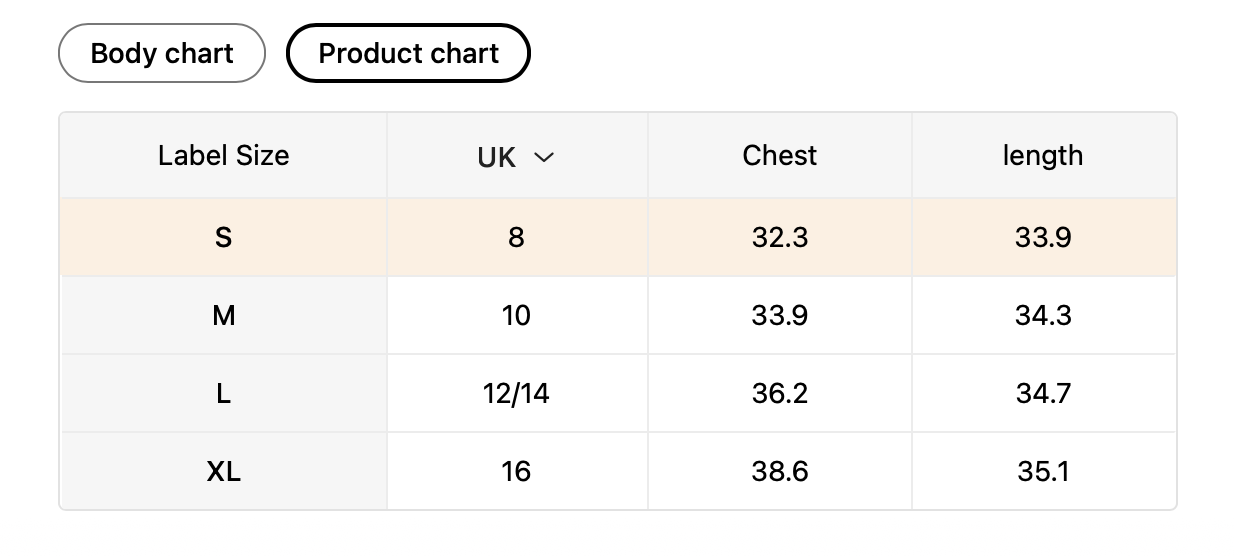Screen dimensions: 1234x556
Task: Select the M size row label
Action: (223, 316)
